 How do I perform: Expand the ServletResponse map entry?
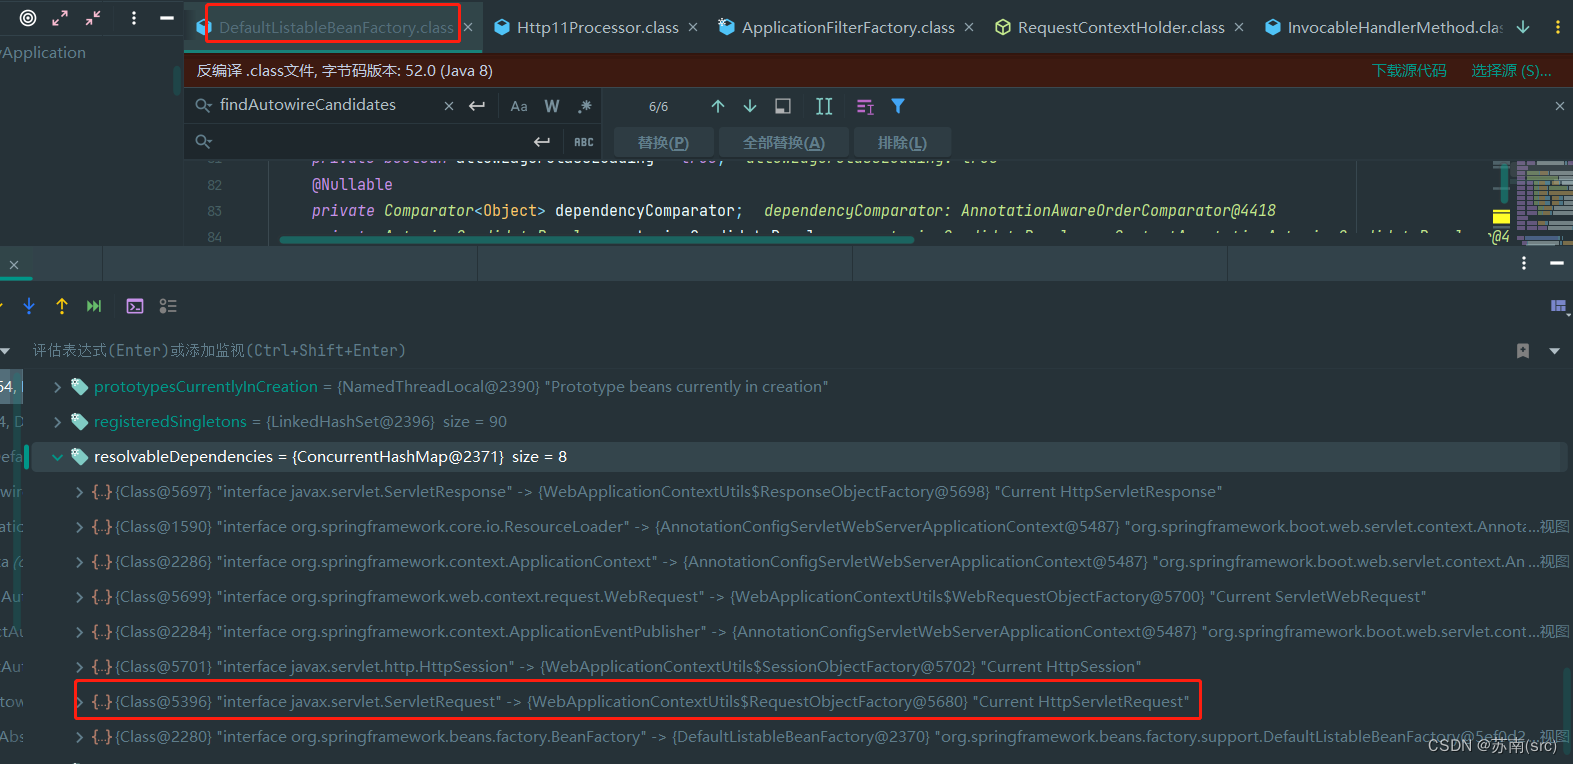[79, 492]
